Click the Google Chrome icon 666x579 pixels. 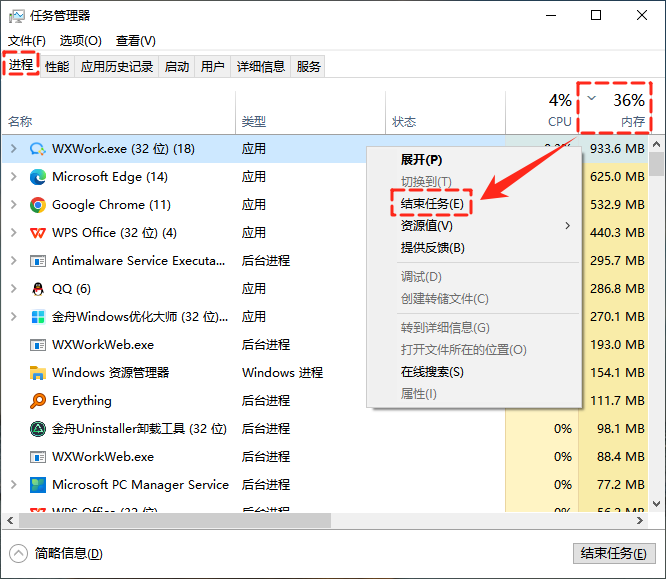click(x=38, y=205)
